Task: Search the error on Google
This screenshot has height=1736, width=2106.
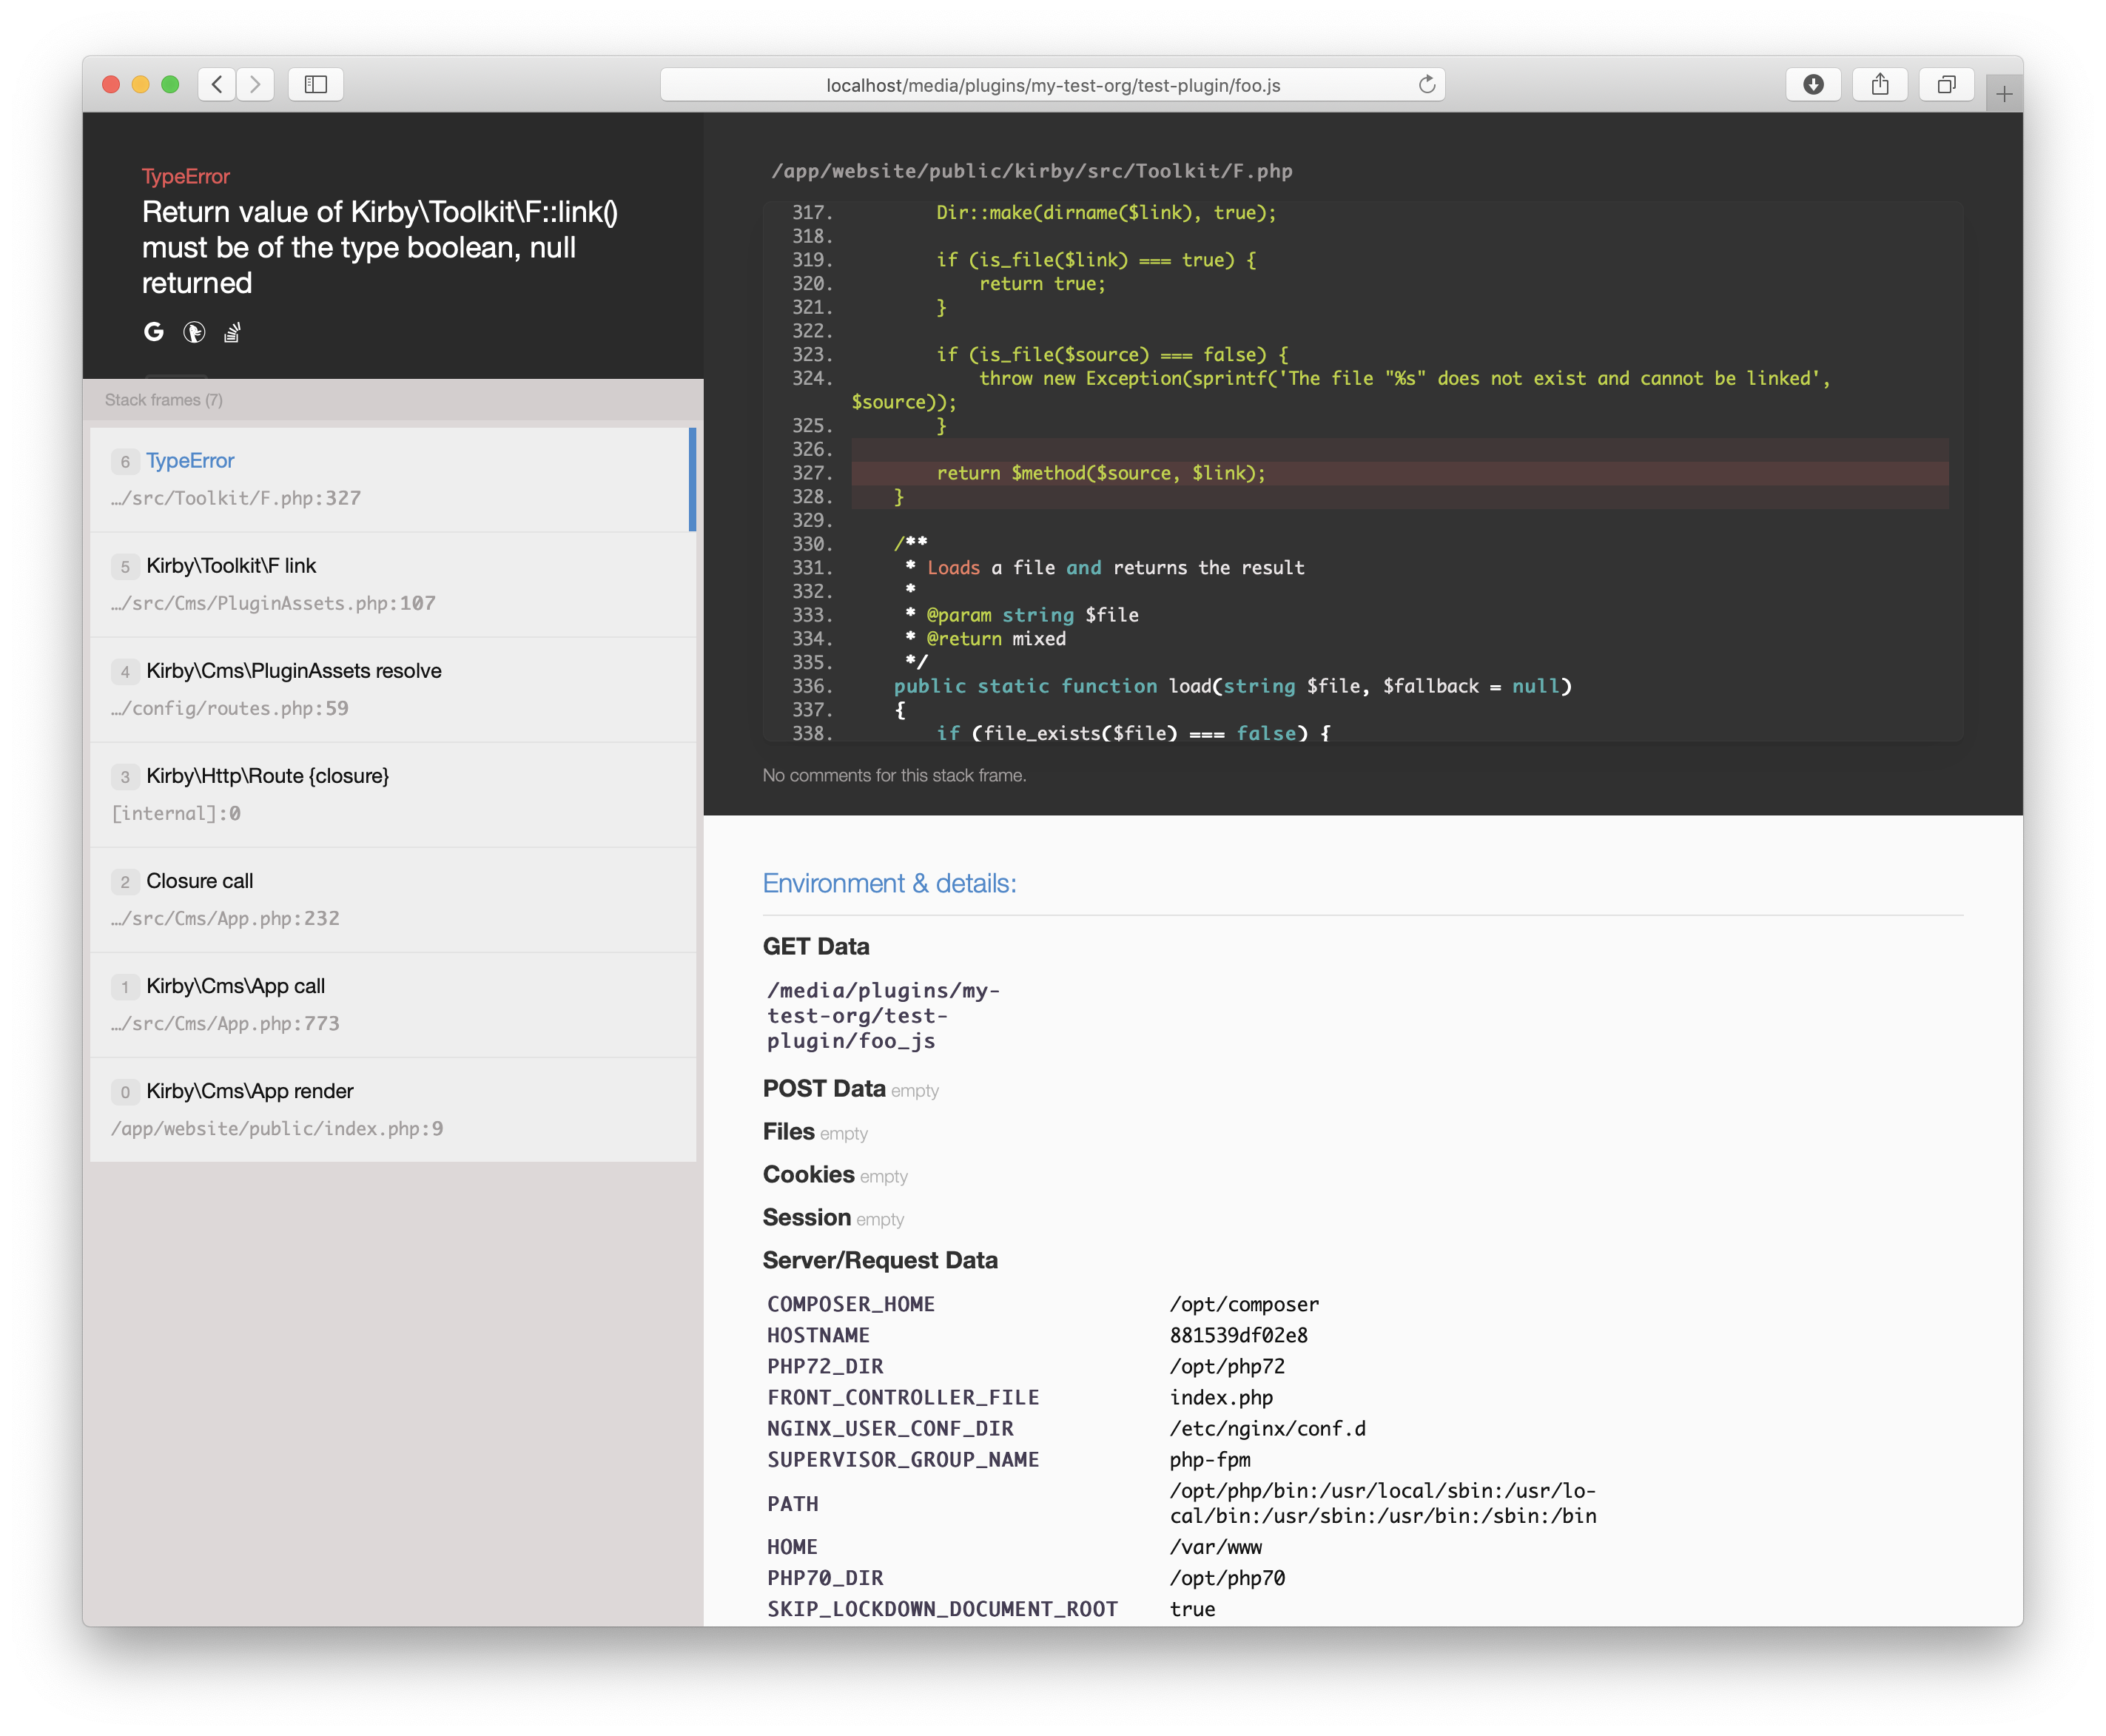Action: coord(153,331)
